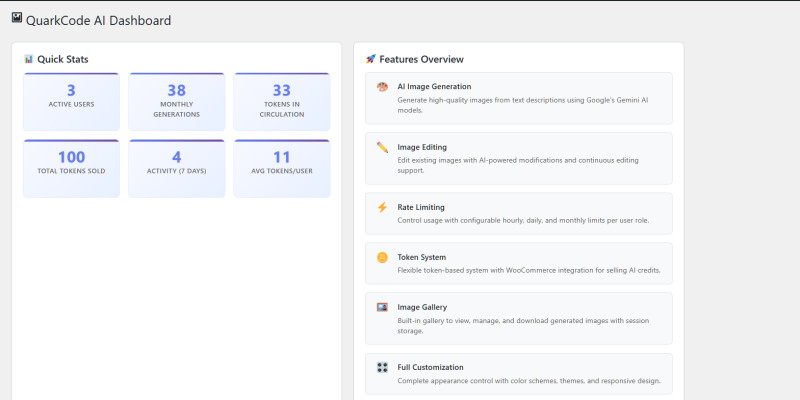Select the Rate Limiting feature heading
Screen dimensions: 800x400
[421, 207]
